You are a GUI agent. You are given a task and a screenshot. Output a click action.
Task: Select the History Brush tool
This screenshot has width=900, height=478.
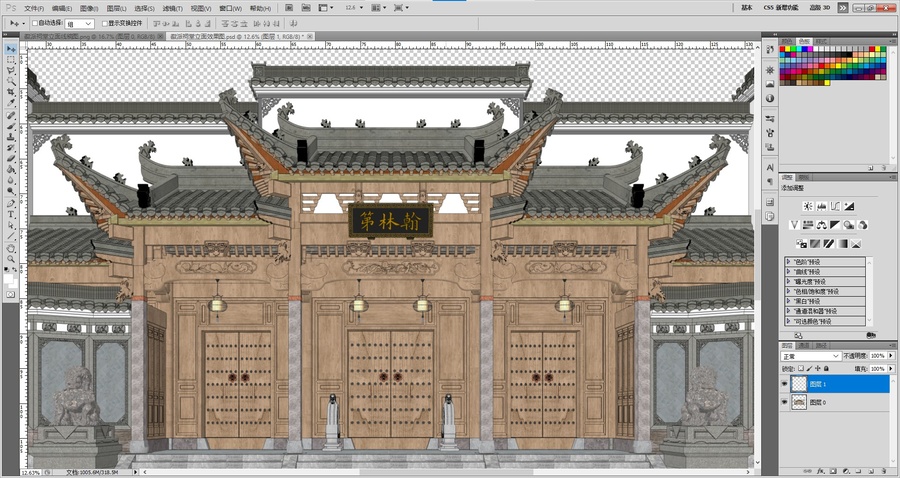pyautogui.click(x=11, y=148)
